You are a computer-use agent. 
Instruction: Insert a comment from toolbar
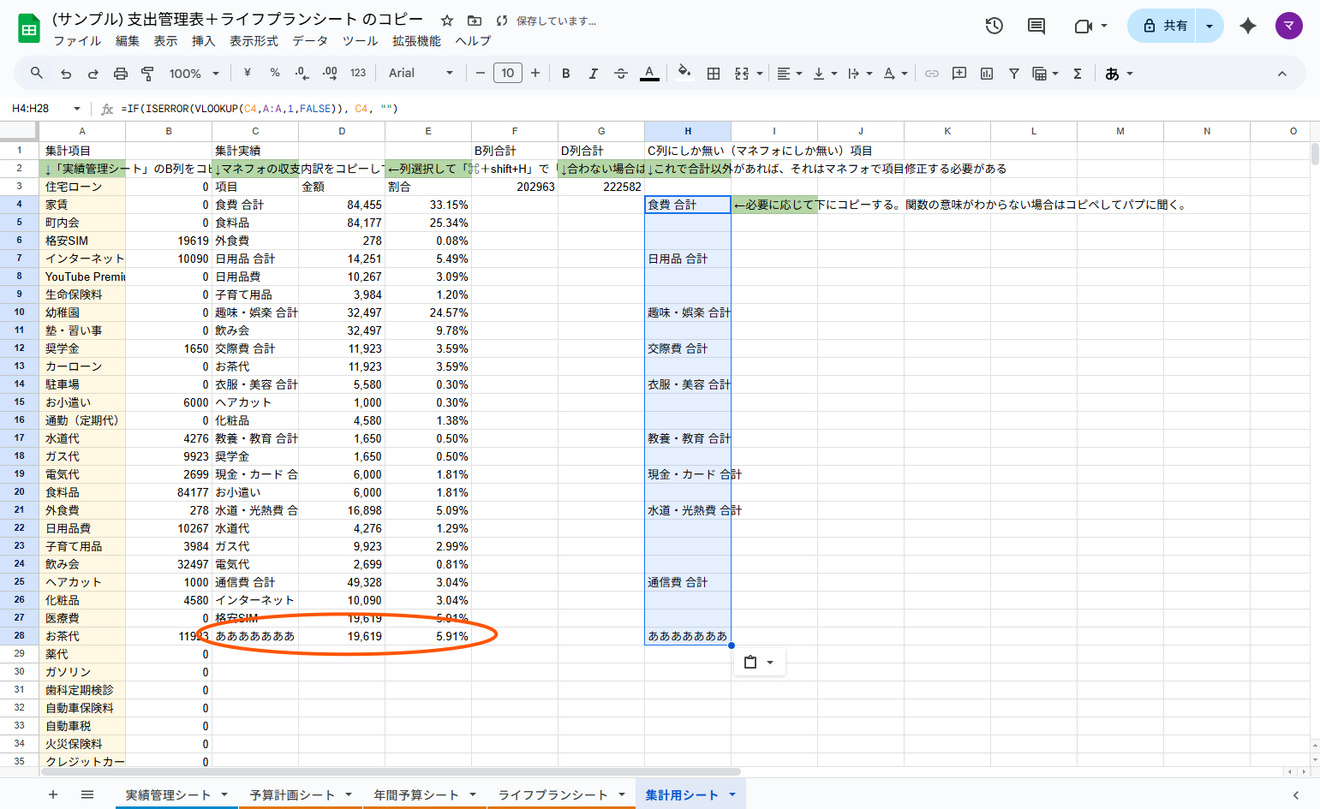point(959,73)
